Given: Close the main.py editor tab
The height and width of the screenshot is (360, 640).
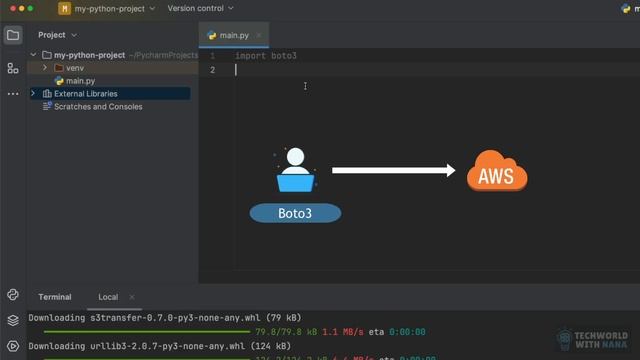Looking at the screenshot, I should tap(259, 36).
